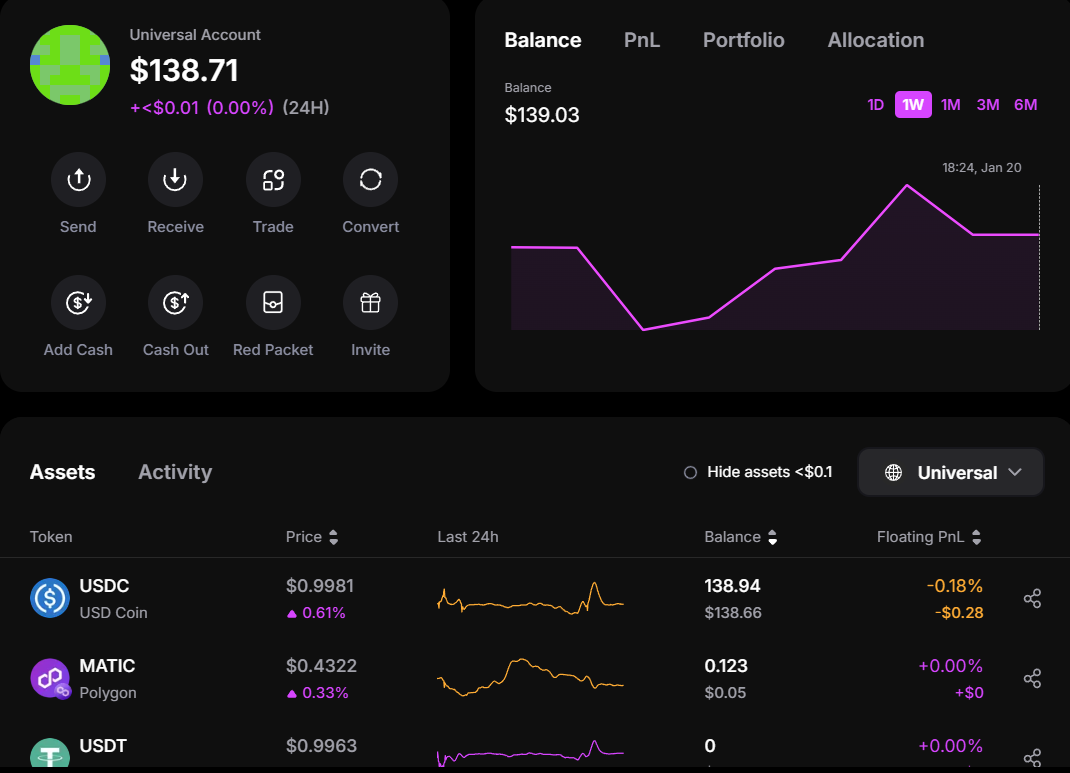Sort assets by Price
The width and height of the screenshot is (1070, 773).
tap(312, 536)
